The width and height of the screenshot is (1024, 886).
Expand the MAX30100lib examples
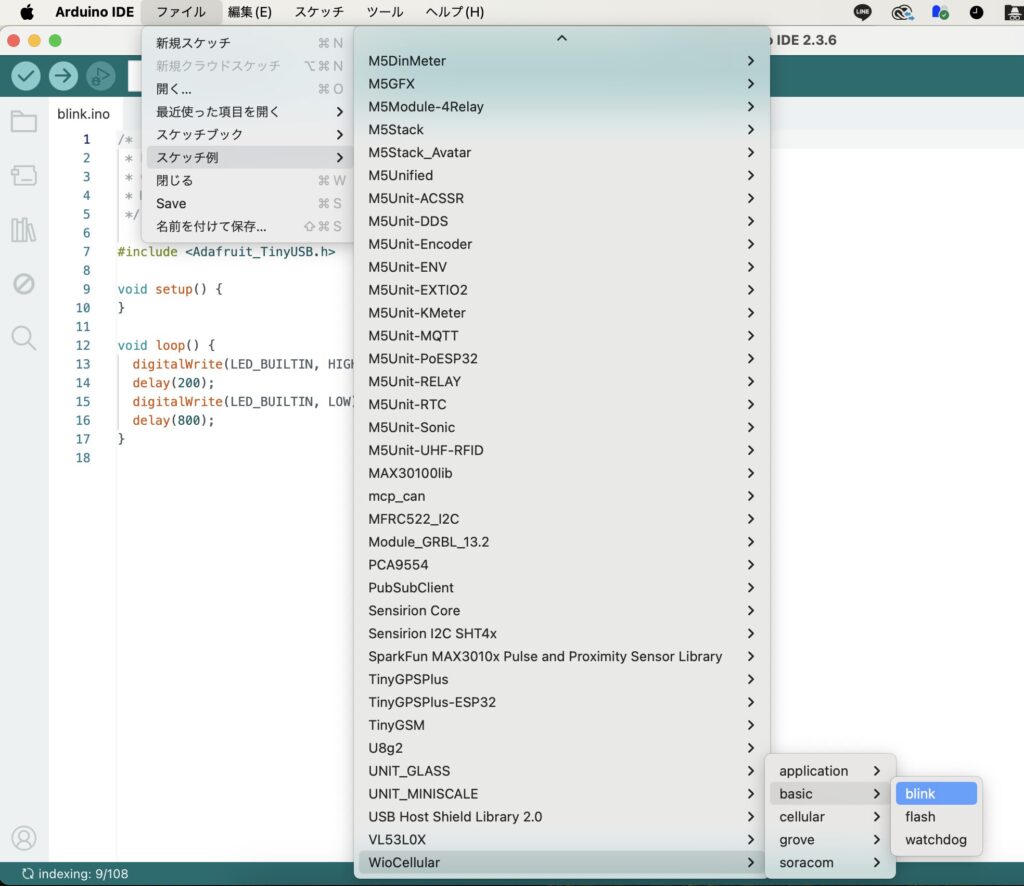562,473
